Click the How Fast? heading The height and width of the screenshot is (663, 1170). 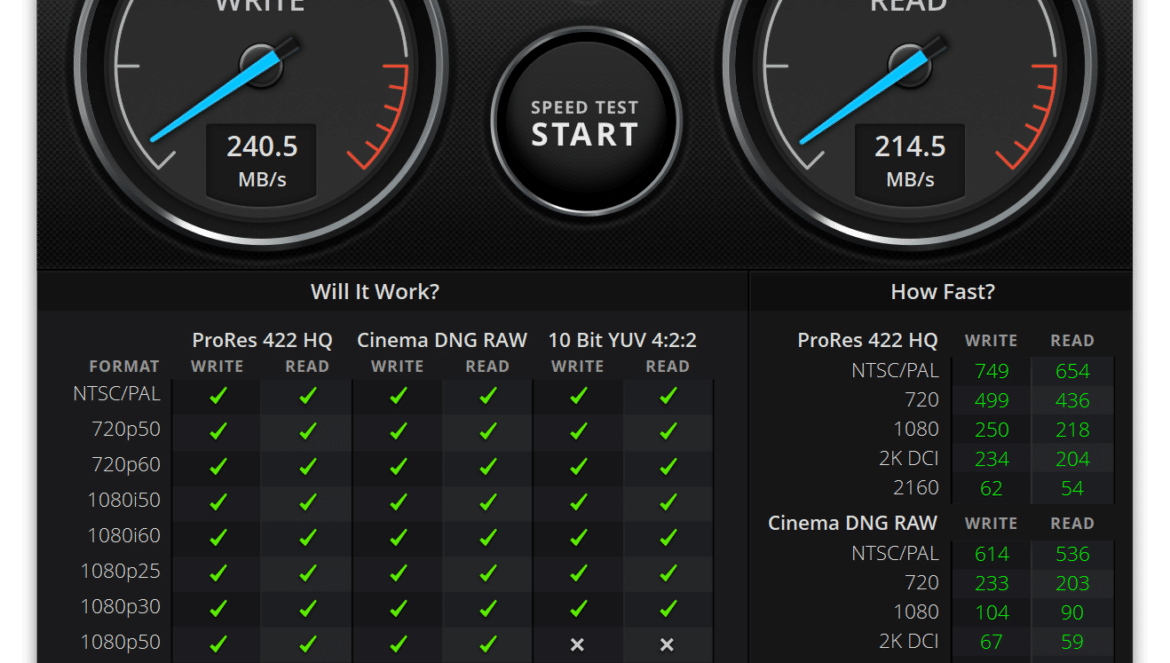942,292
